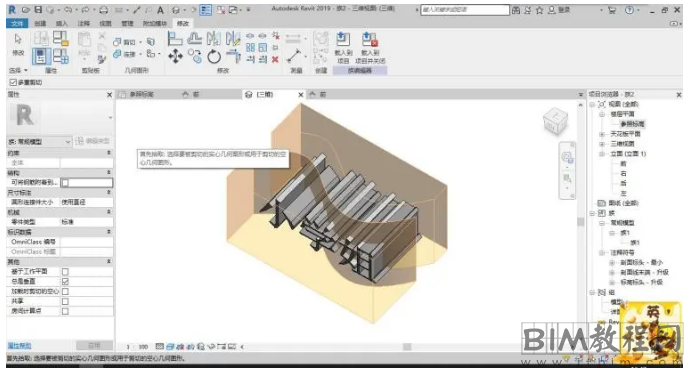Open the Cut geometry dropdown arrow
The height and width of the screenshot is (371, 689).
click(x=140, y=42)
